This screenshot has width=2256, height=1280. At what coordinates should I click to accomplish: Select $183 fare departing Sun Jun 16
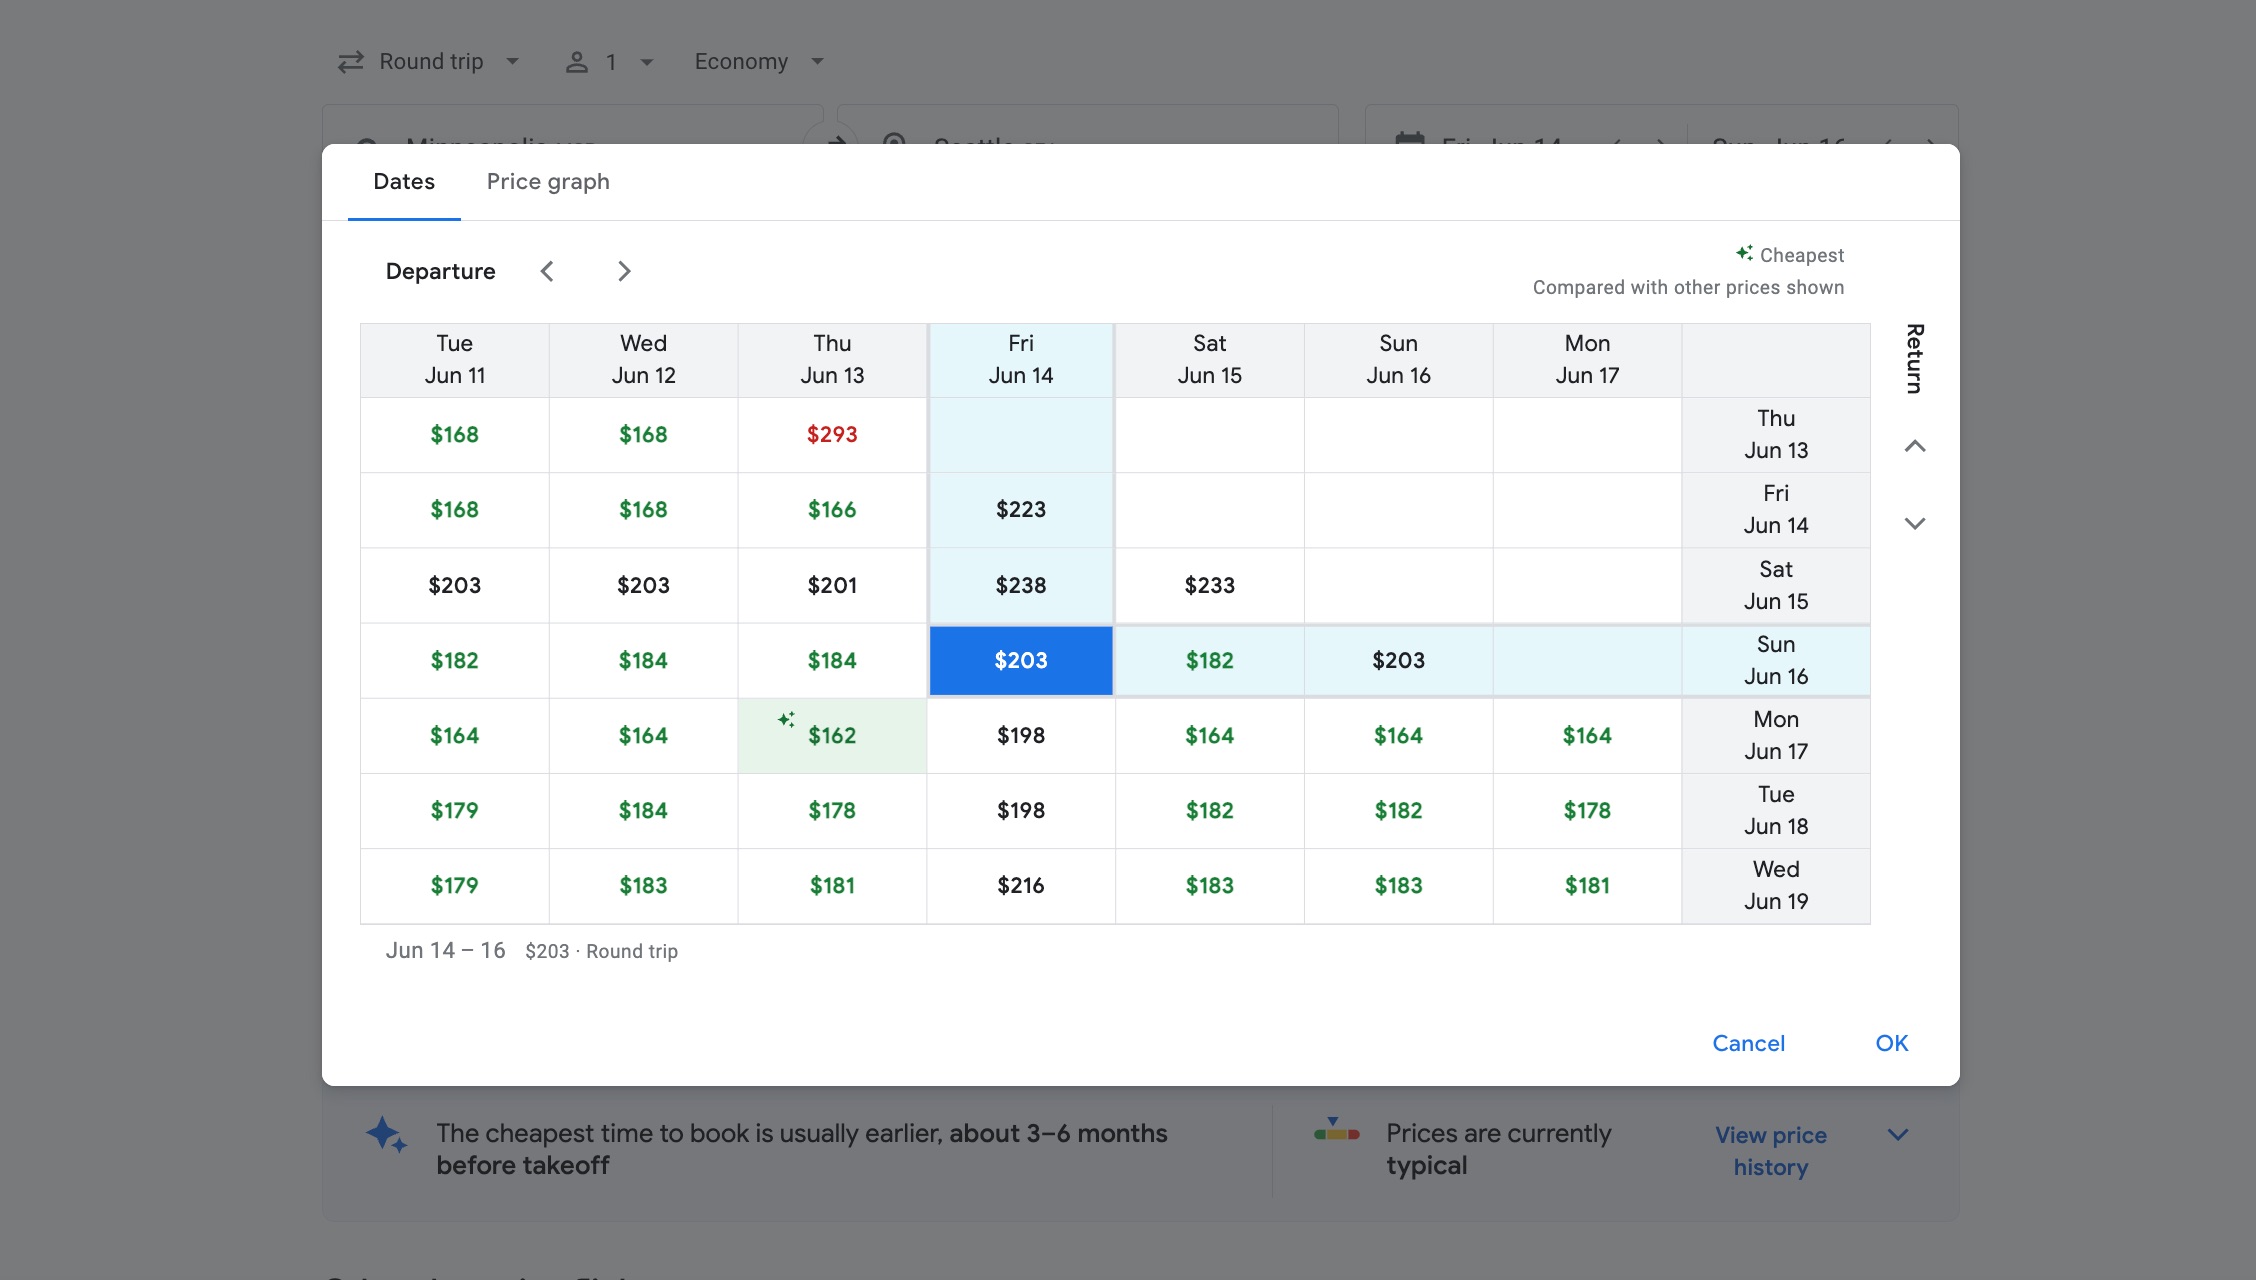click(1398, 886)
